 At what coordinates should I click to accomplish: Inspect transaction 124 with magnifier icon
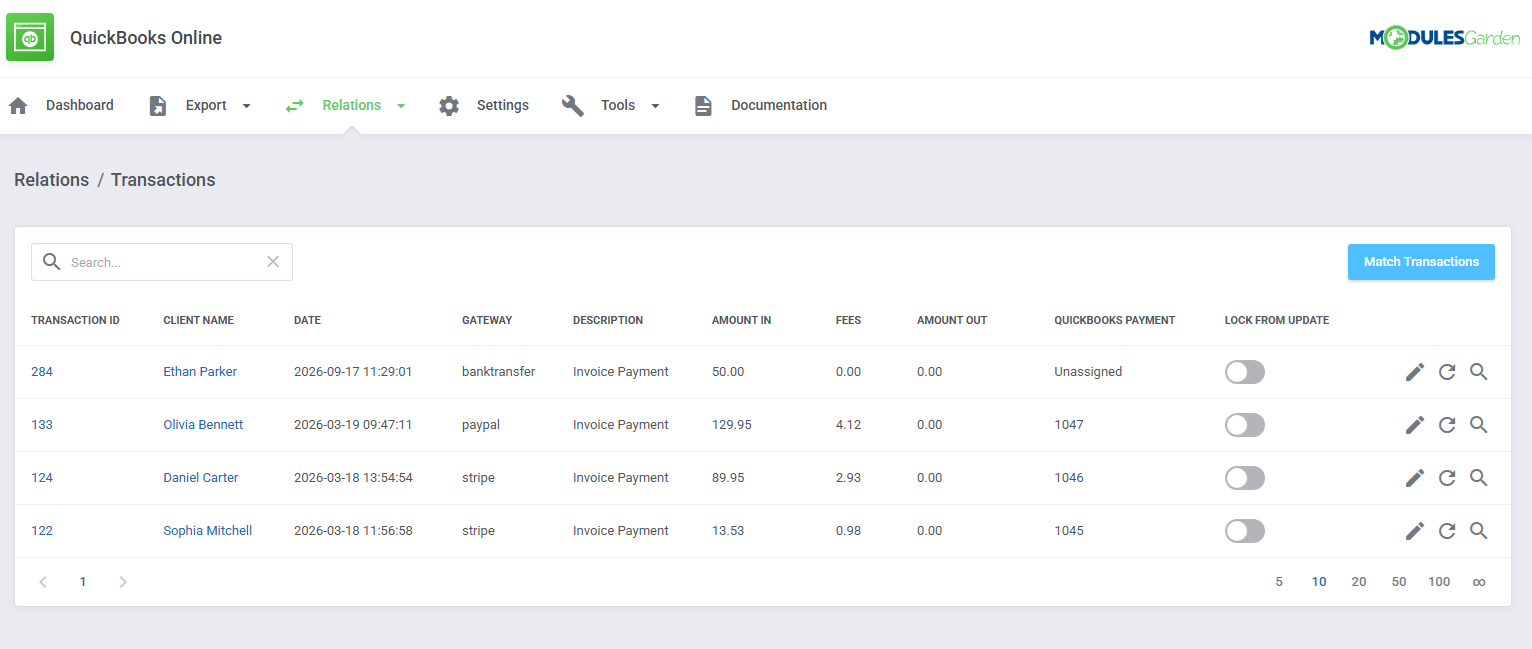click(1479, 478)
